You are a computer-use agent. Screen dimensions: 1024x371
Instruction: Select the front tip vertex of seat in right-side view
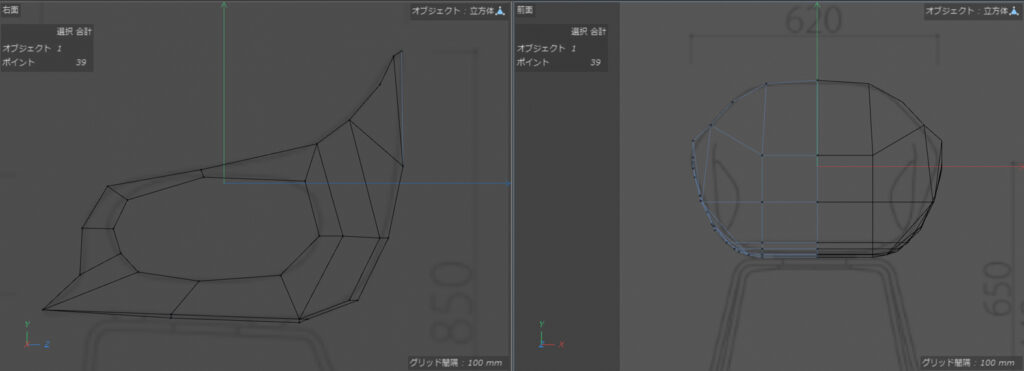44,310
